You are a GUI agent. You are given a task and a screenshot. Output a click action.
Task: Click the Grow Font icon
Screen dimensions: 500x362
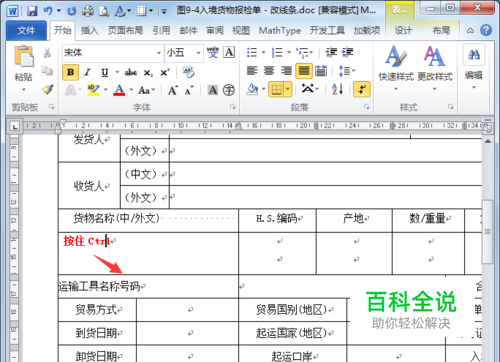tap(172, 90)
